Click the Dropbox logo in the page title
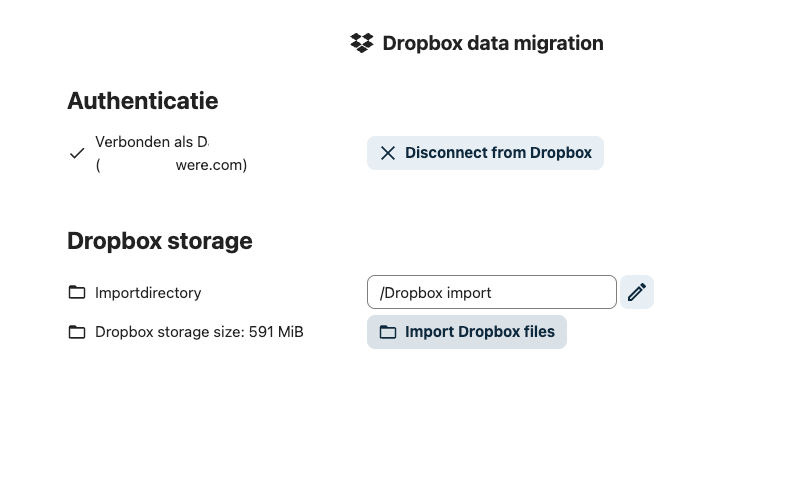Screen dimensions: 787x492 (361, 43)
